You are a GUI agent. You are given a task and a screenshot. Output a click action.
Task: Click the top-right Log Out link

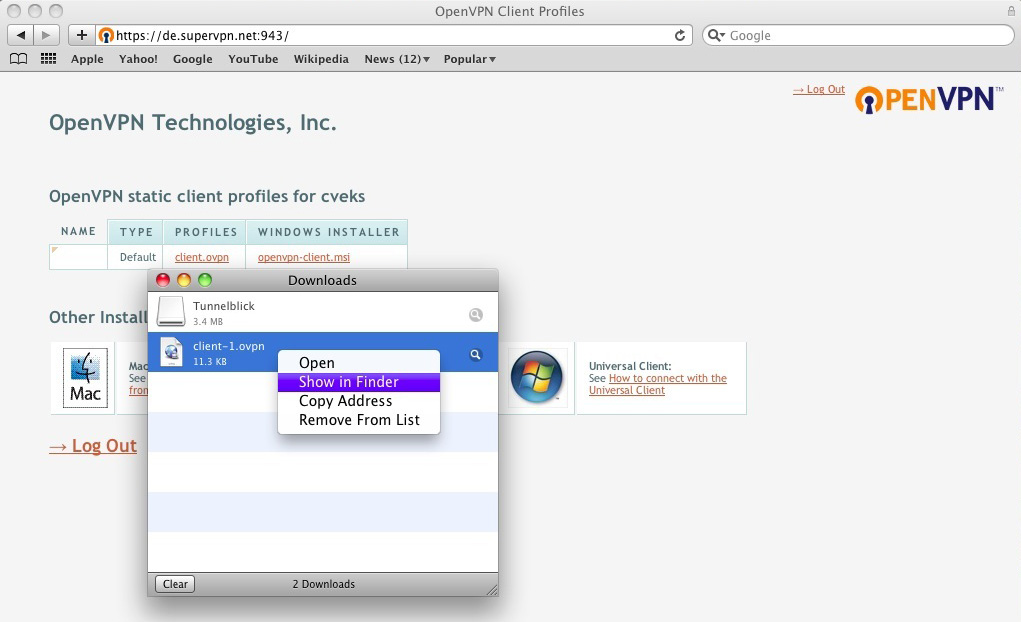818,89
